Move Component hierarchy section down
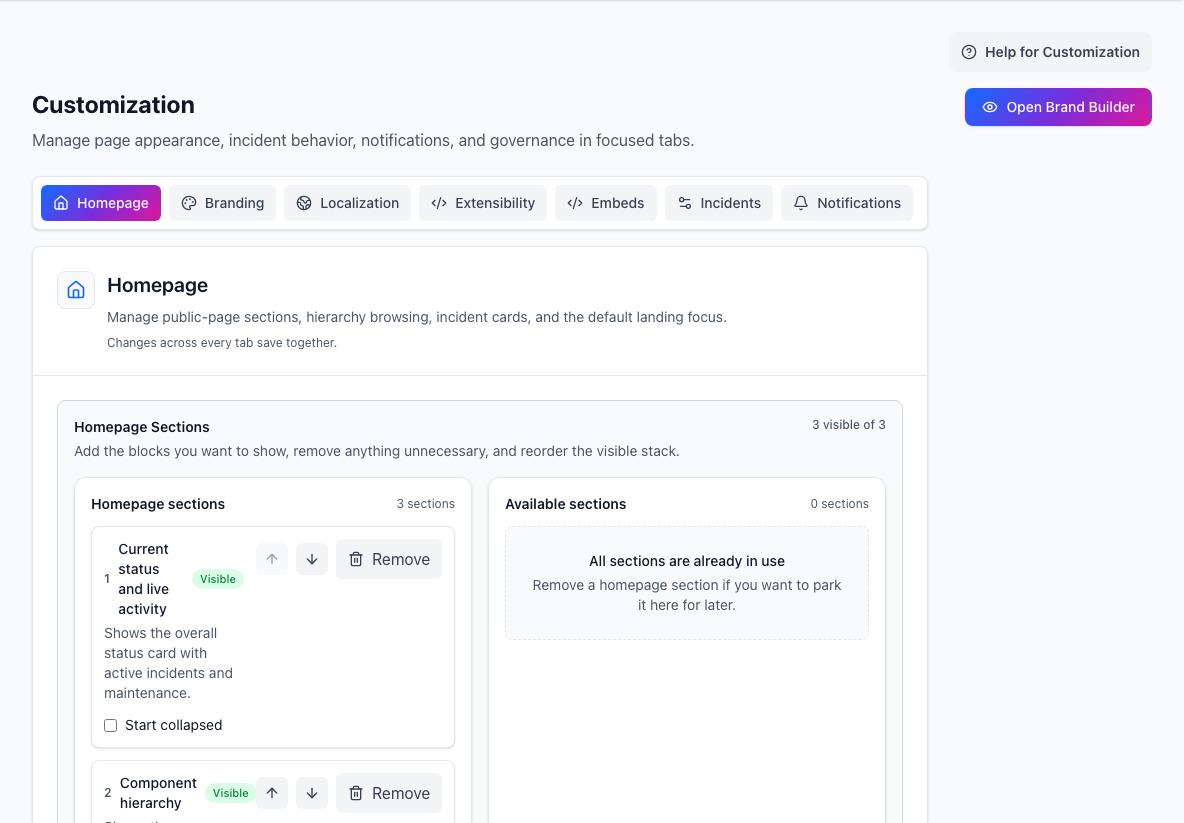The width and height of the screenshot is (1184, 823). [x=312, y=794]
